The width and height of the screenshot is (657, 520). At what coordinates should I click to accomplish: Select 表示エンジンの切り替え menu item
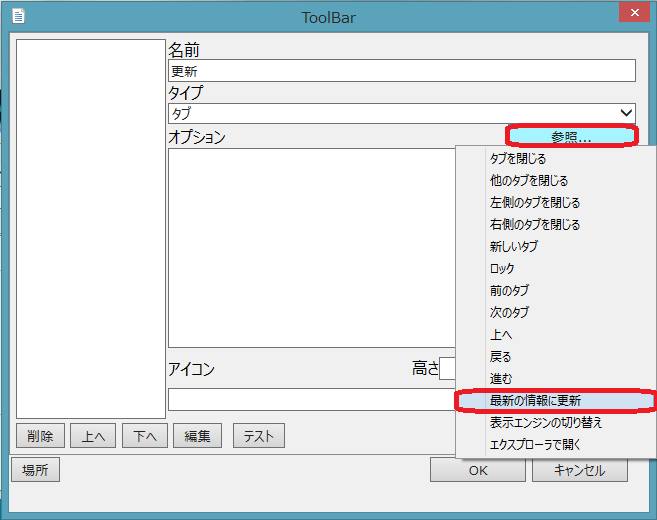point(545,423)
